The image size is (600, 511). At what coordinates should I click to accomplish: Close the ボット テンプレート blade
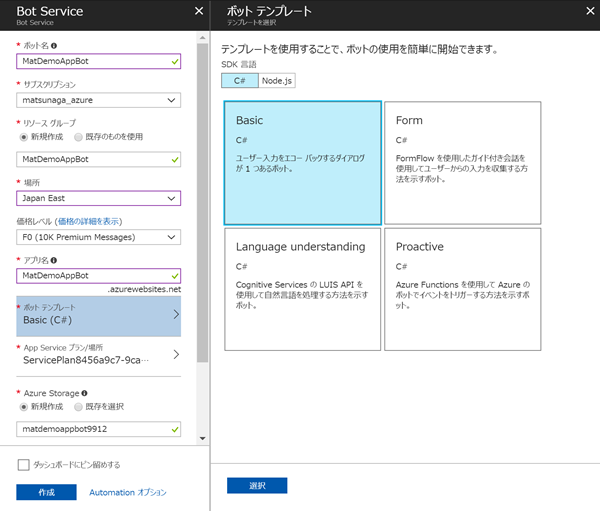(590, 11)
